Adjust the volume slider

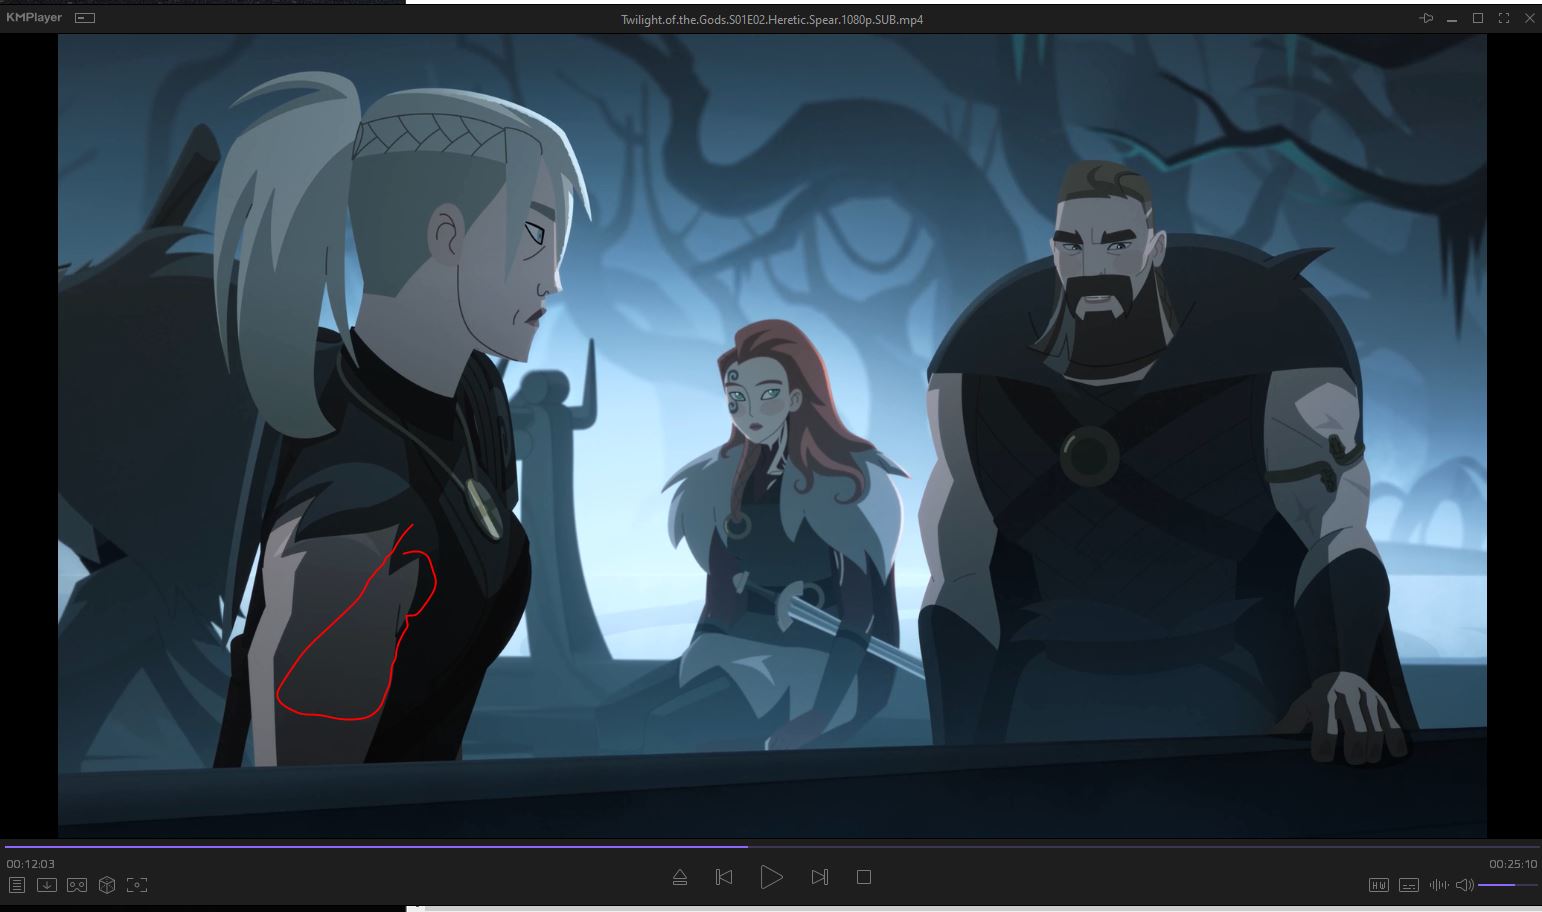(x=1507, y=885)
